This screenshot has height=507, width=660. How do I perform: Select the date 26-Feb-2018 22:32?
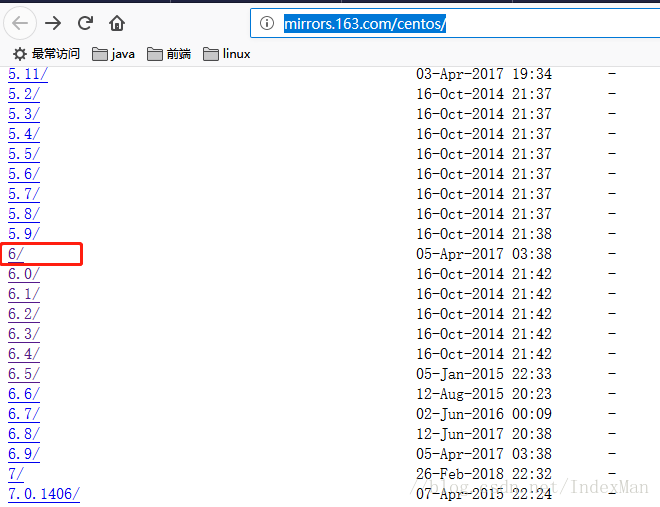coord(484,474)
